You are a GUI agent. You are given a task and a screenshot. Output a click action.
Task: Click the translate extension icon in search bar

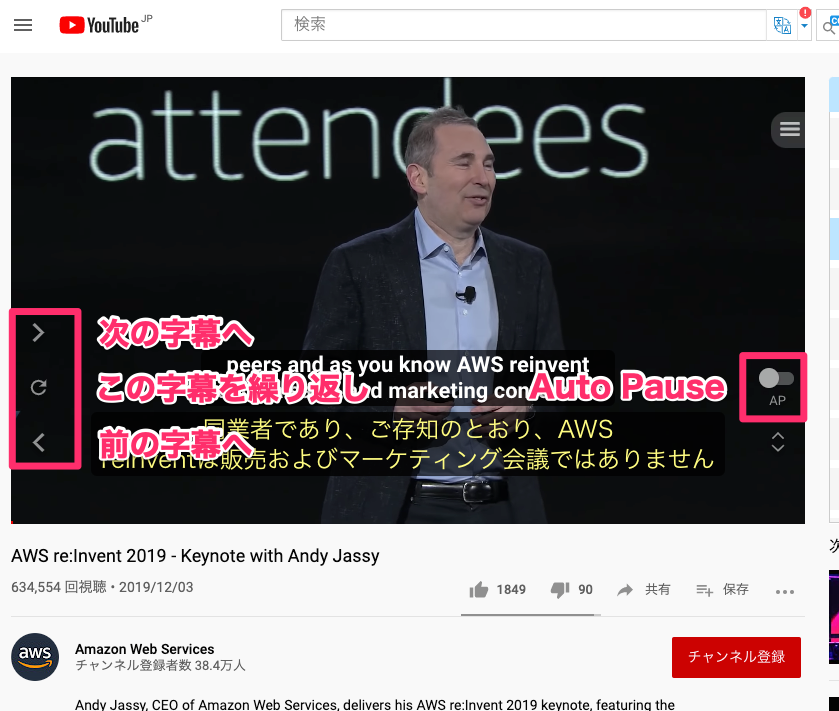tap(782, 25)
